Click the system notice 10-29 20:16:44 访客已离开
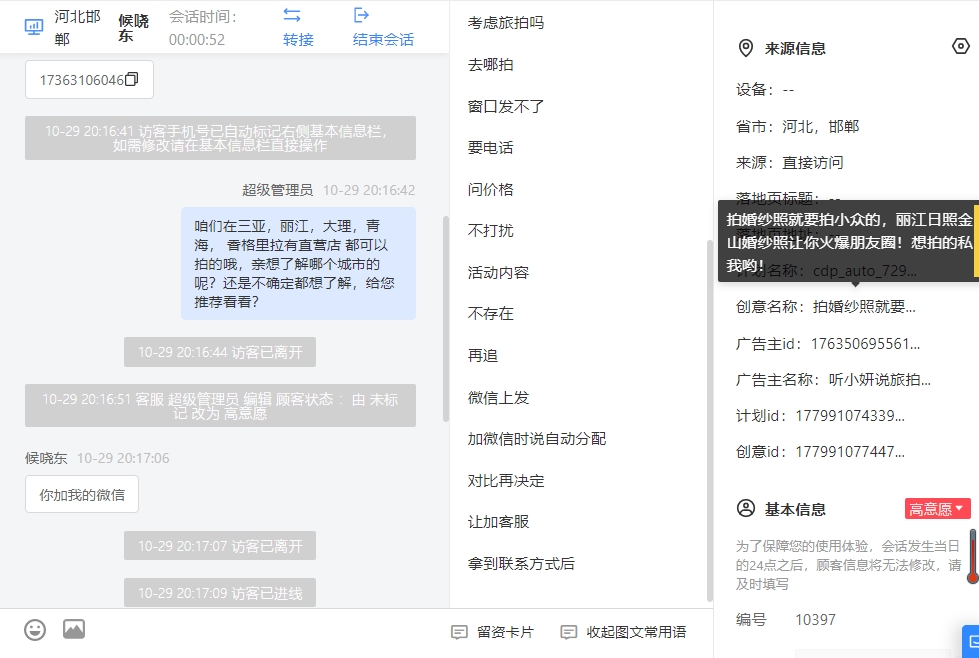 pyautogui.click(x=220, y=352)
